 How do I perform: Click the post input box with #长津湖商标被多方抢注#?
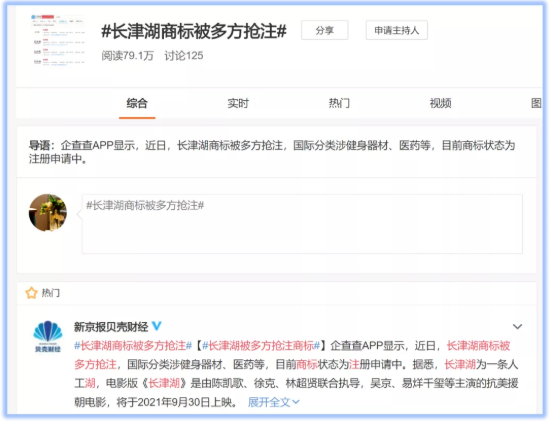click(x=302, y=224)
